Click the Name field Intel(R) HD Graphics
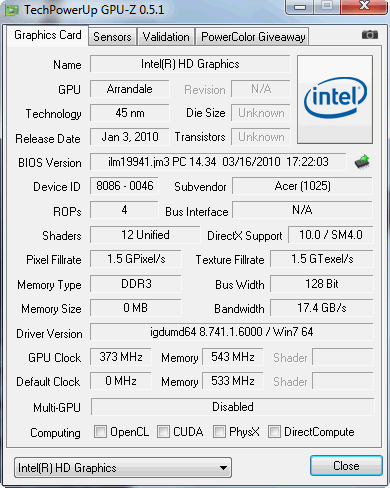The height and width of the screenshot is (488, 390). [x=190, y=64]
